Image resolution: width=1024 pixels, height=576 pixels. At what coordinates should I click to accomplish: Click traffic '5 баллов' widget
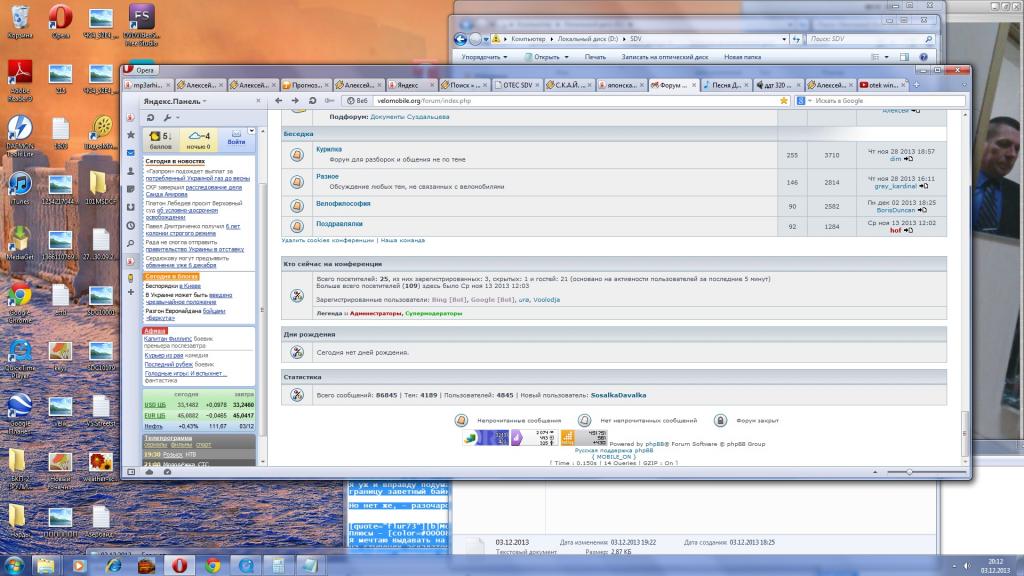point(161,140)
